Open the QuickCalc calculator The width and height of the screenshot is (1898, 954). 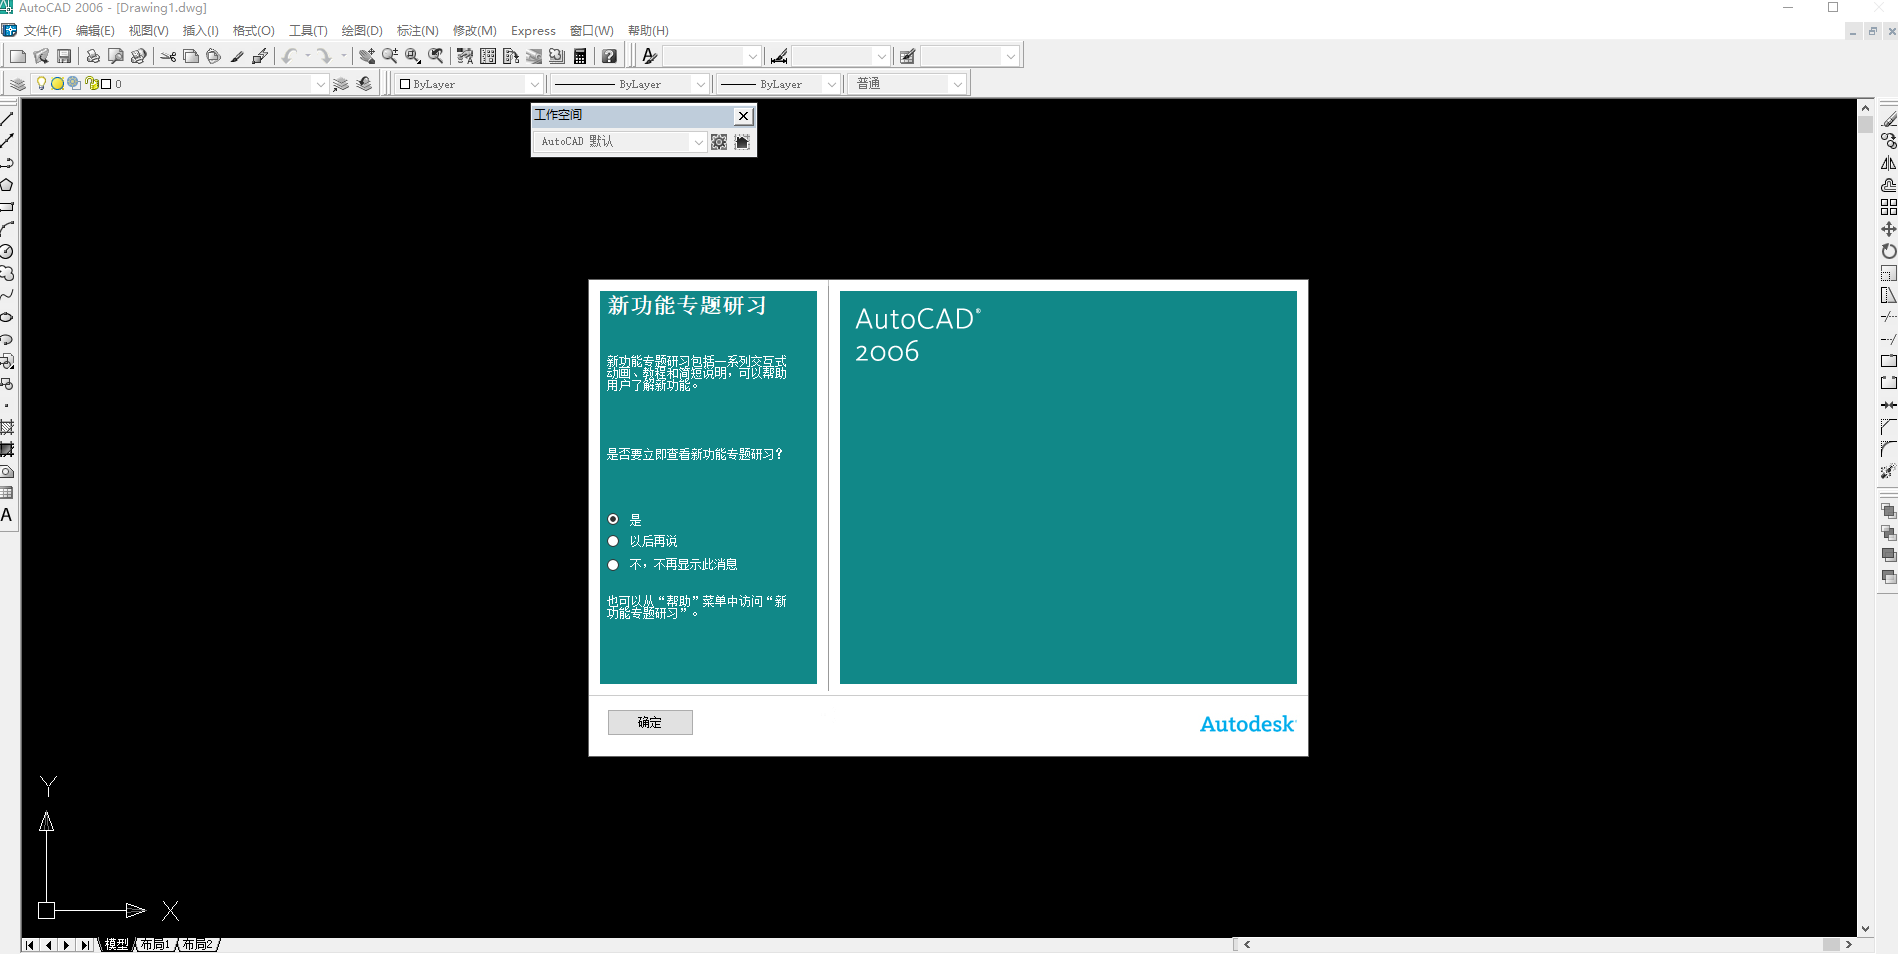580,56
